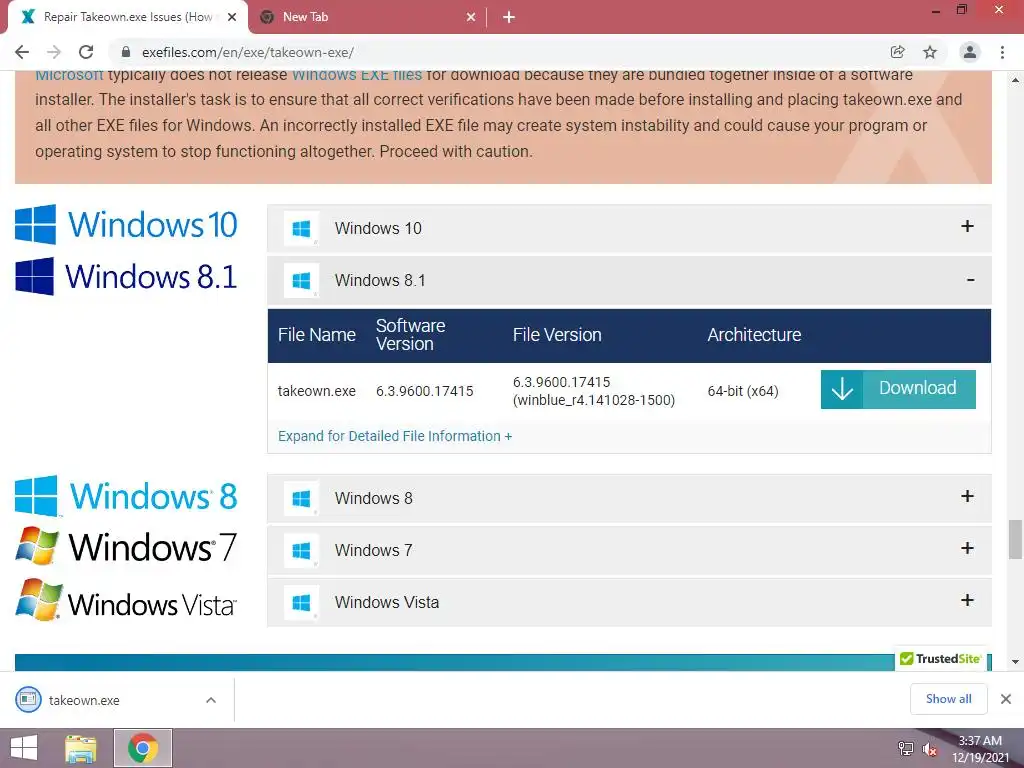Click the Windows Vista row logo icon

302,603
